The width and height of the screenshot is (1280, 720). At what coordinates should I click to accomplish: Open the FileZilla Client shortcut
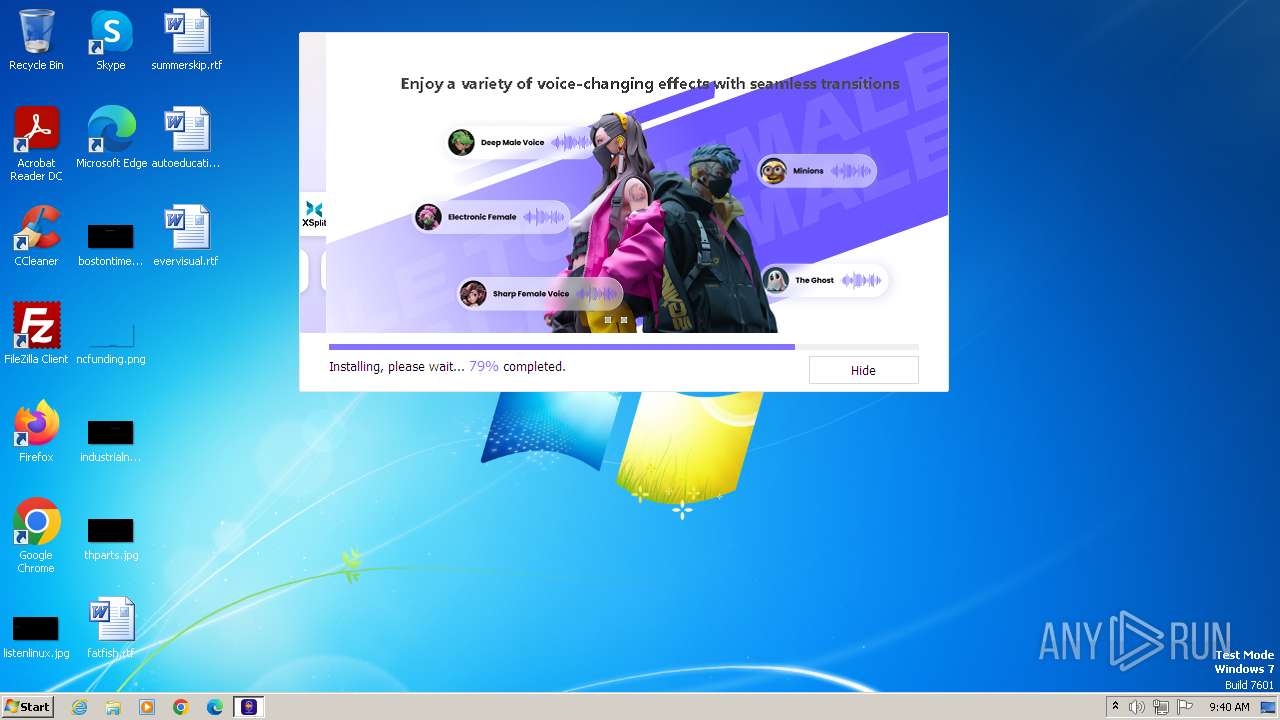click(x=36, y=334)
